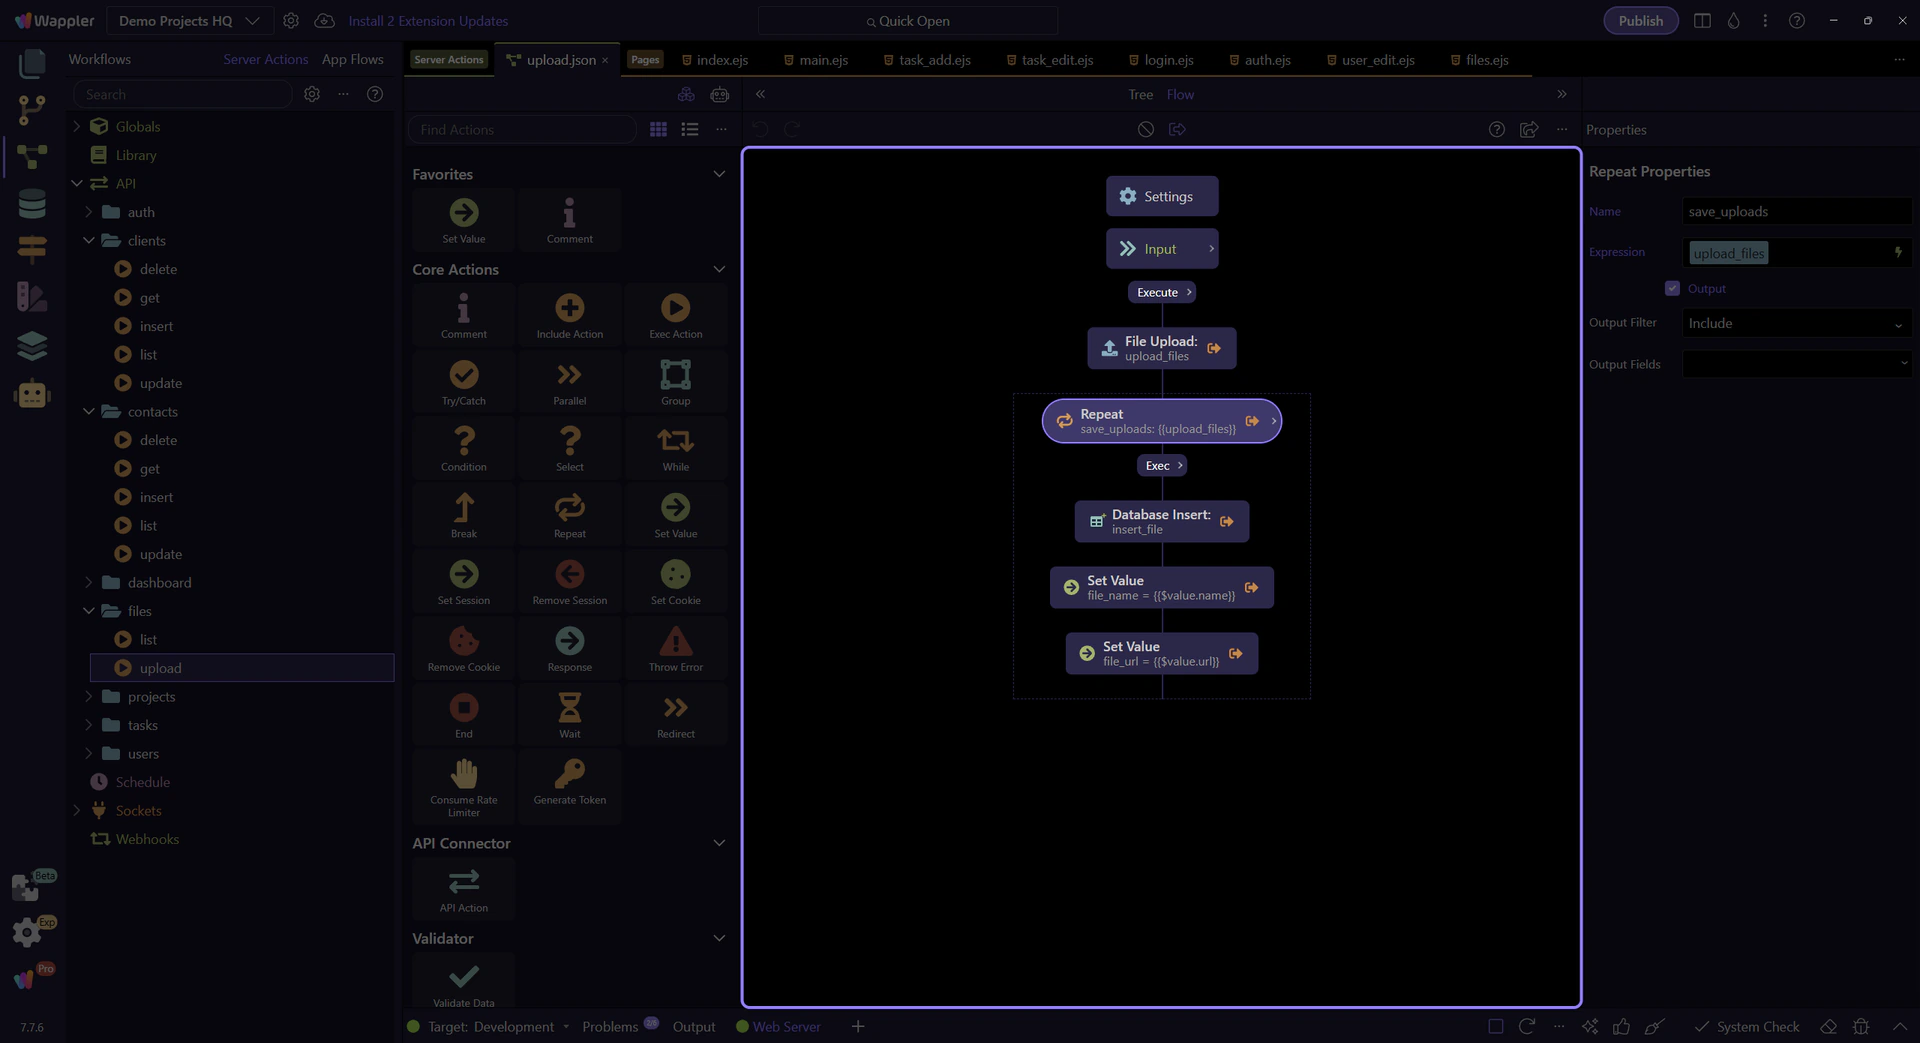Expand the projects folder in API tree
The width and height of the screenshot is (1920, 1043).
89,697
